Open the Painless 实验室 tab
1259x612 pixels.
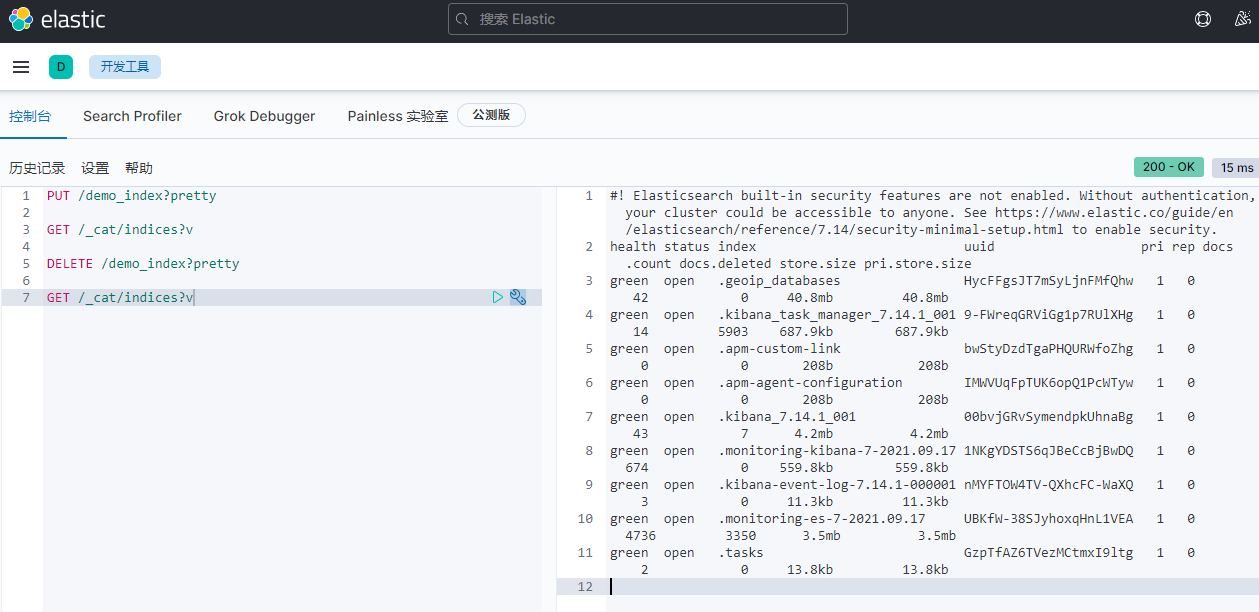(397, 116)
